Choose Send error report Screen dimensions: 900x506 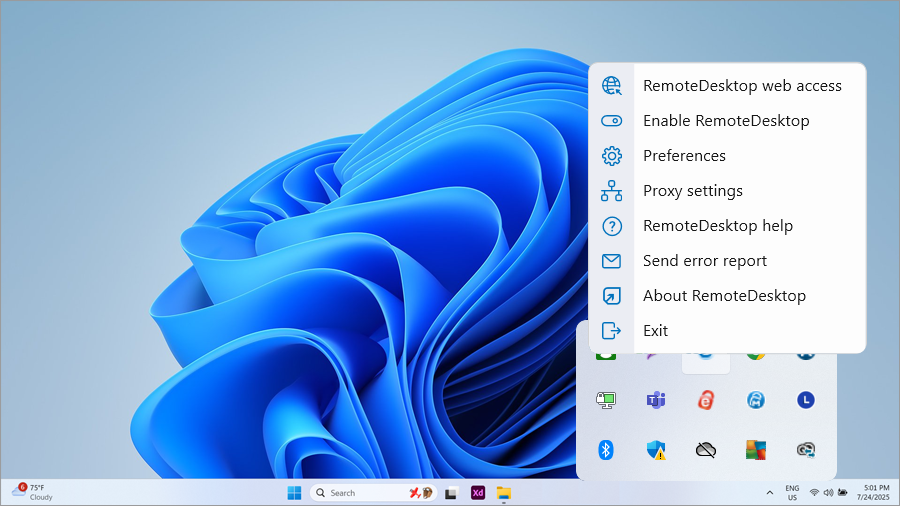[x=727, y=260]
